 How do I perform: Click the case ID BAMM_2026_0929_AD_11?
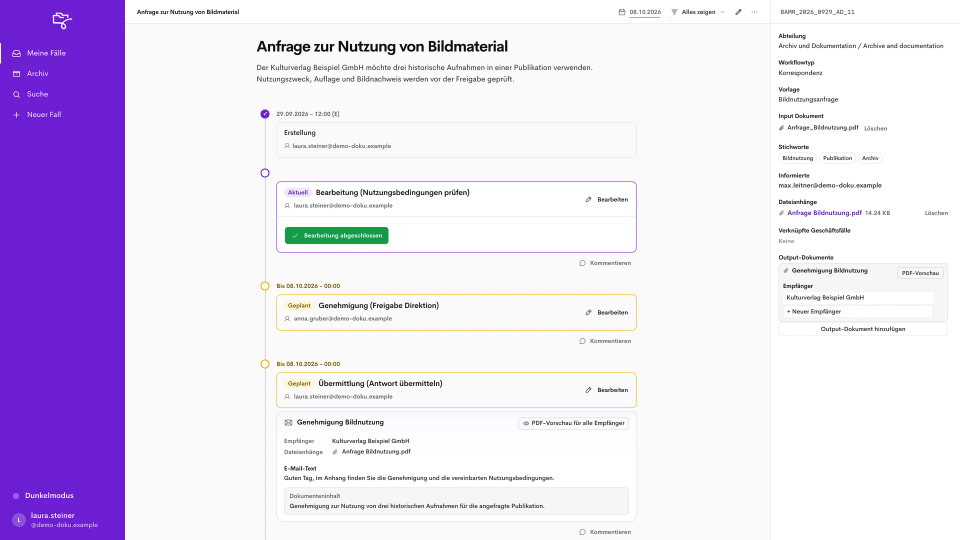click(x=817, y=12)
